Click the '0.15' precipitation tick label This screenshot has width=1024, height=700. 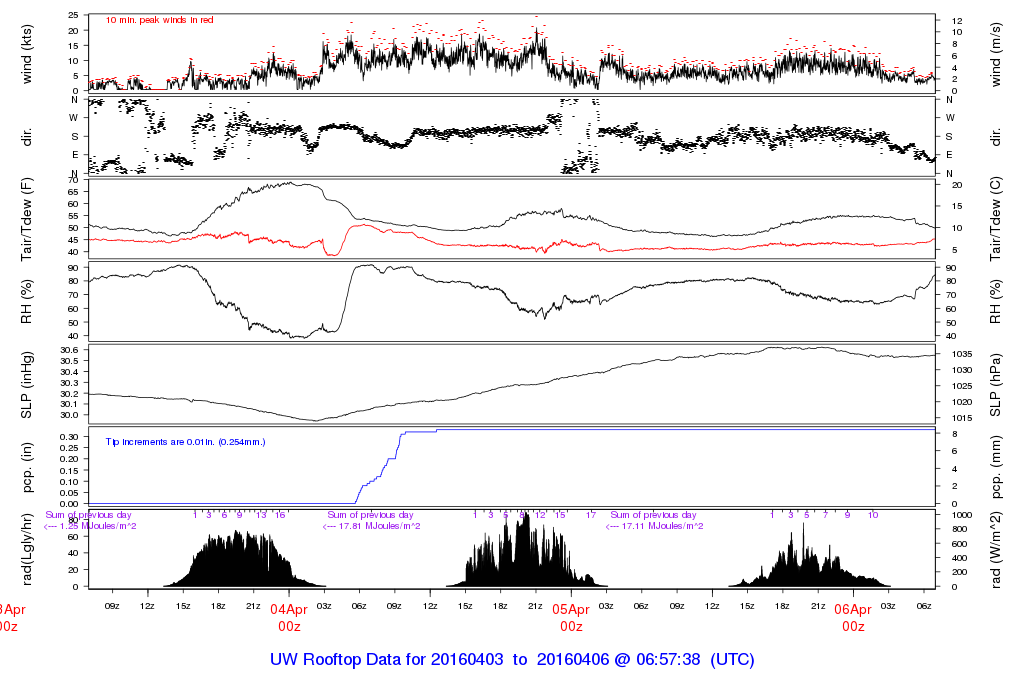(69, 470)
